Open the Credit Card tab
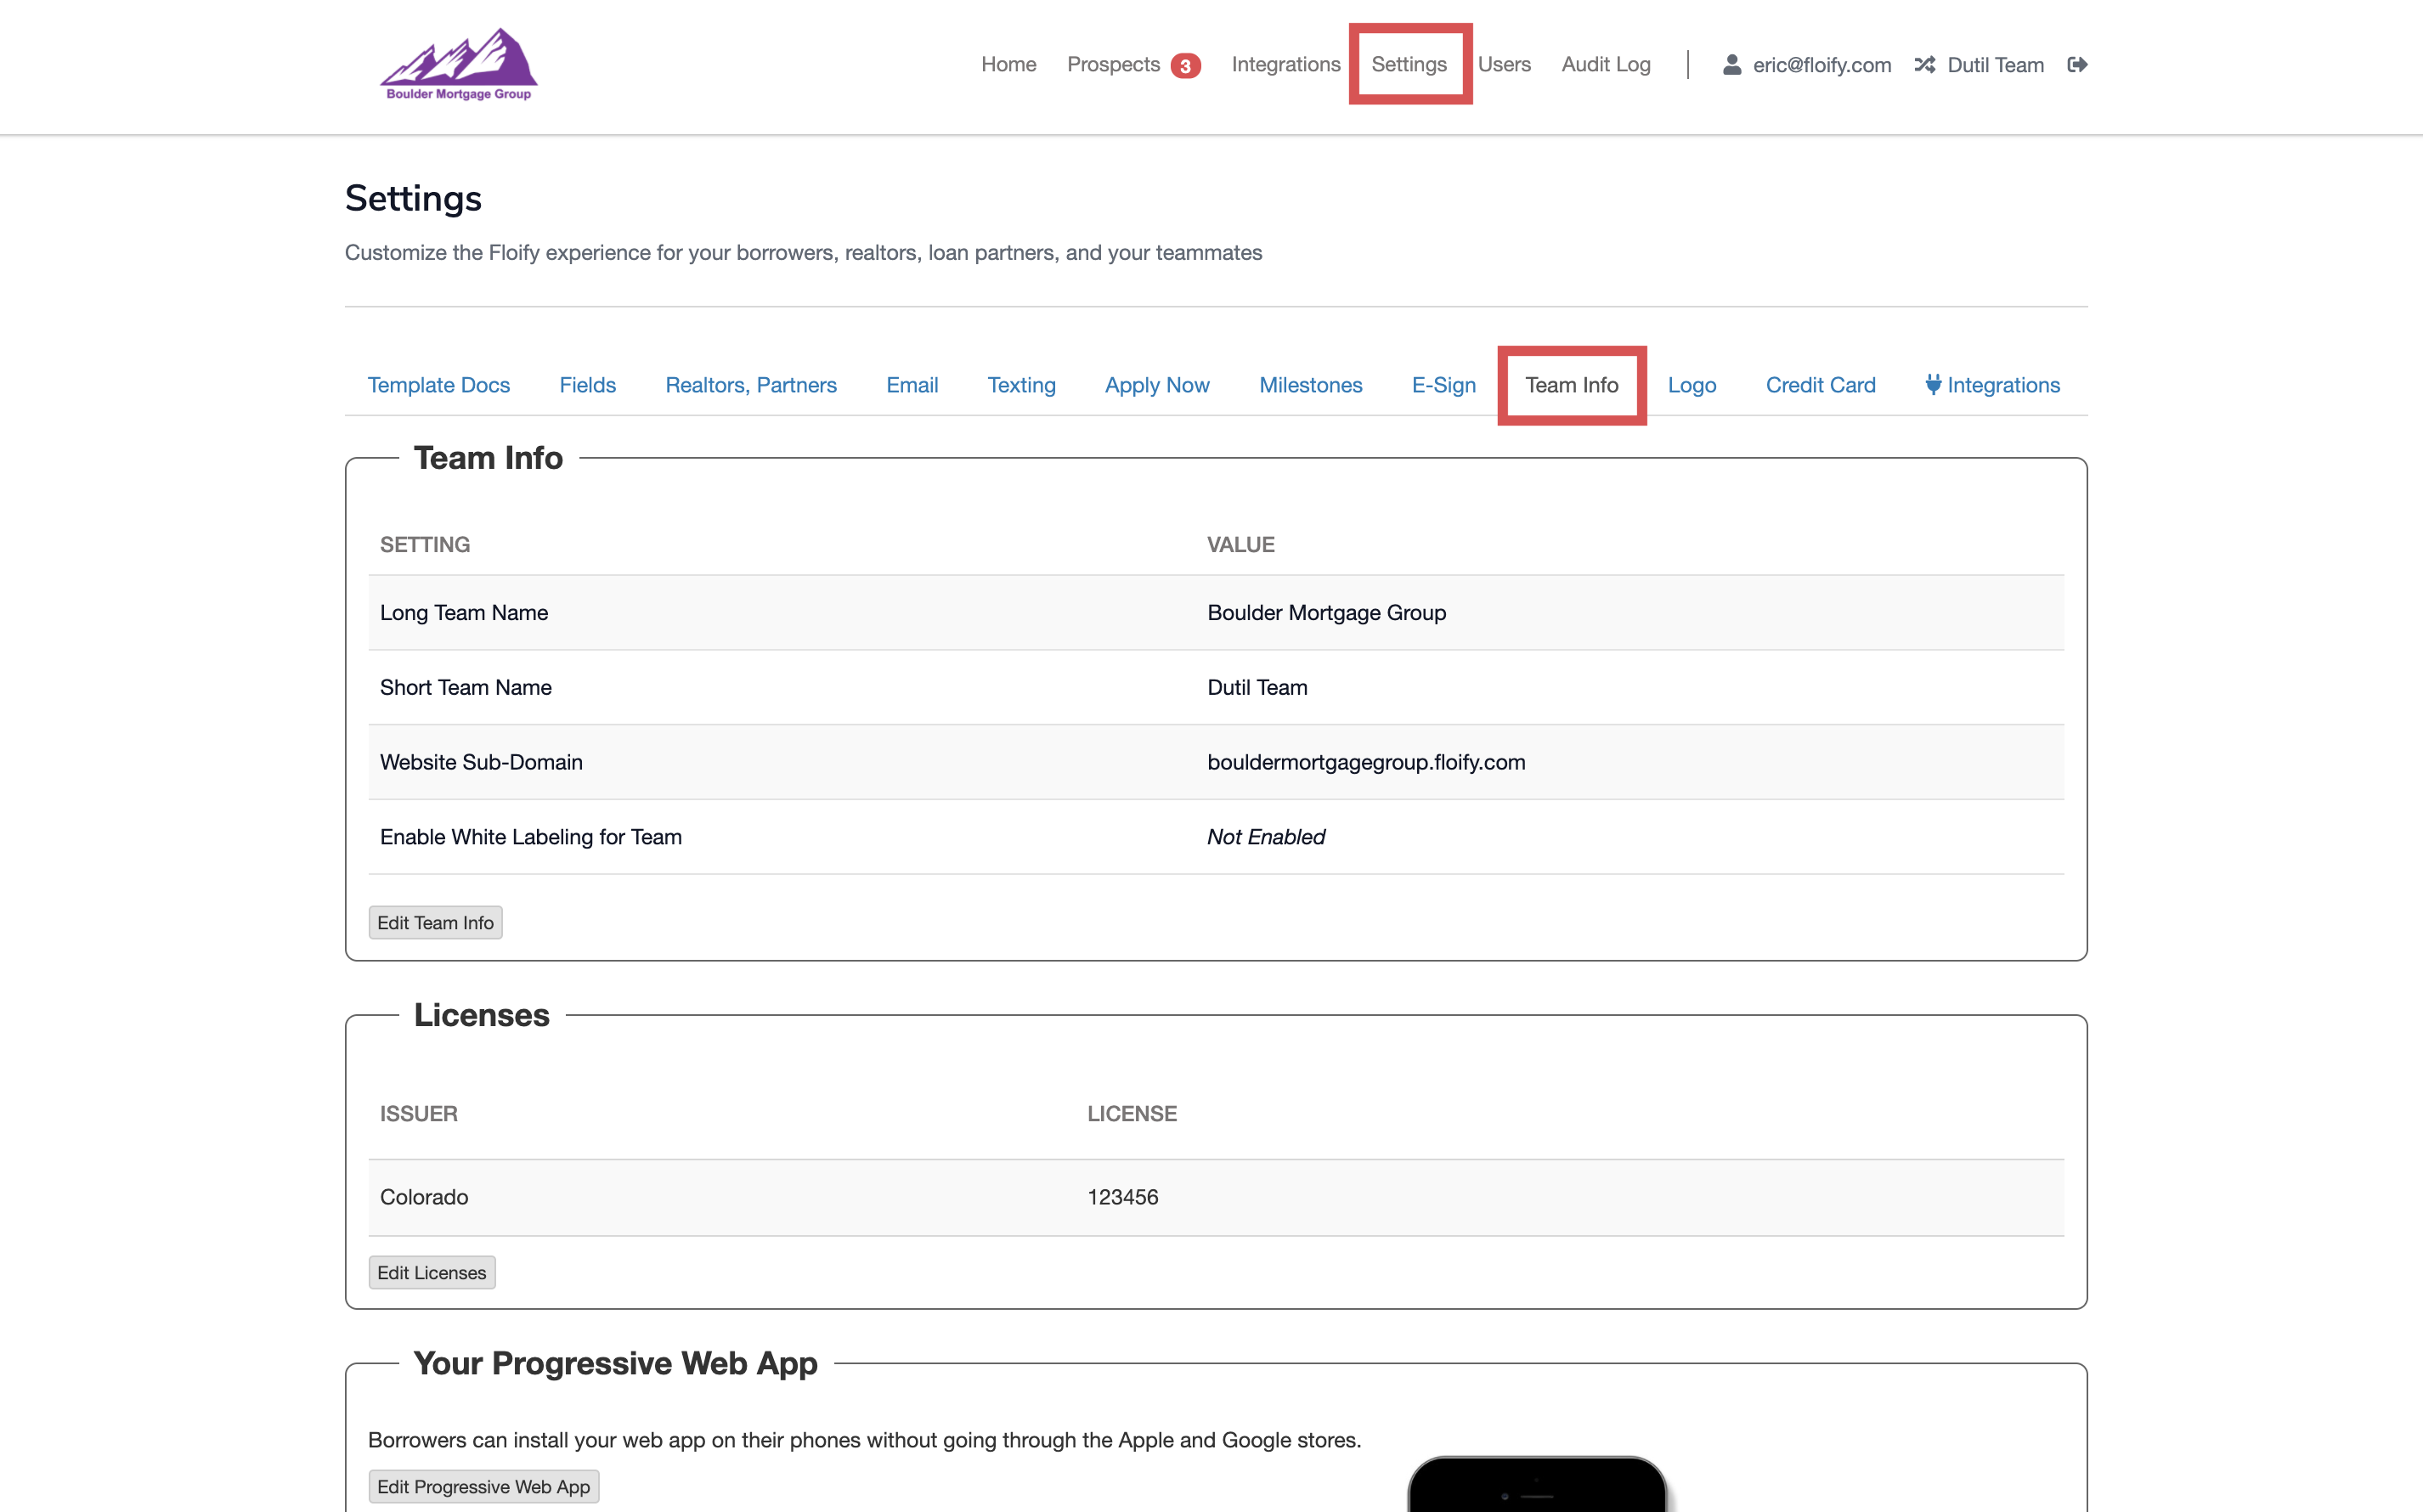Image resolution: width=2423 pixels, height=1512 pixels. [x=1820, y=385]
